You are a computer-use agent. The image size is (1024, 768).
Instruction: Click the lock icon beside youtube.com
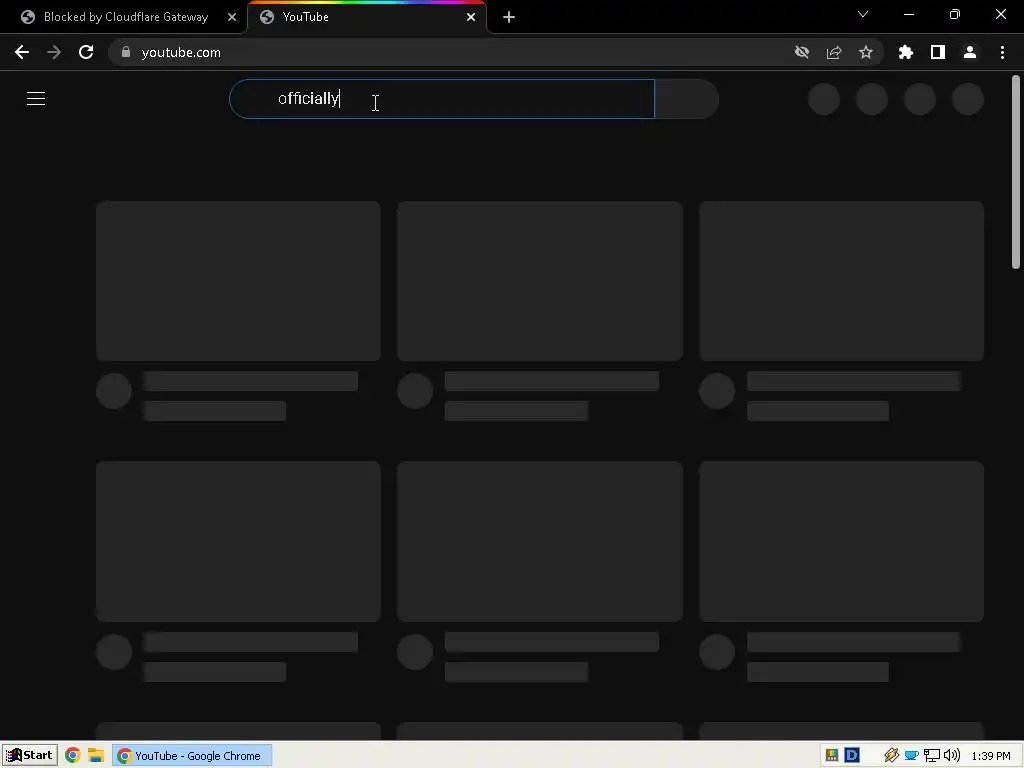(126, 52)
